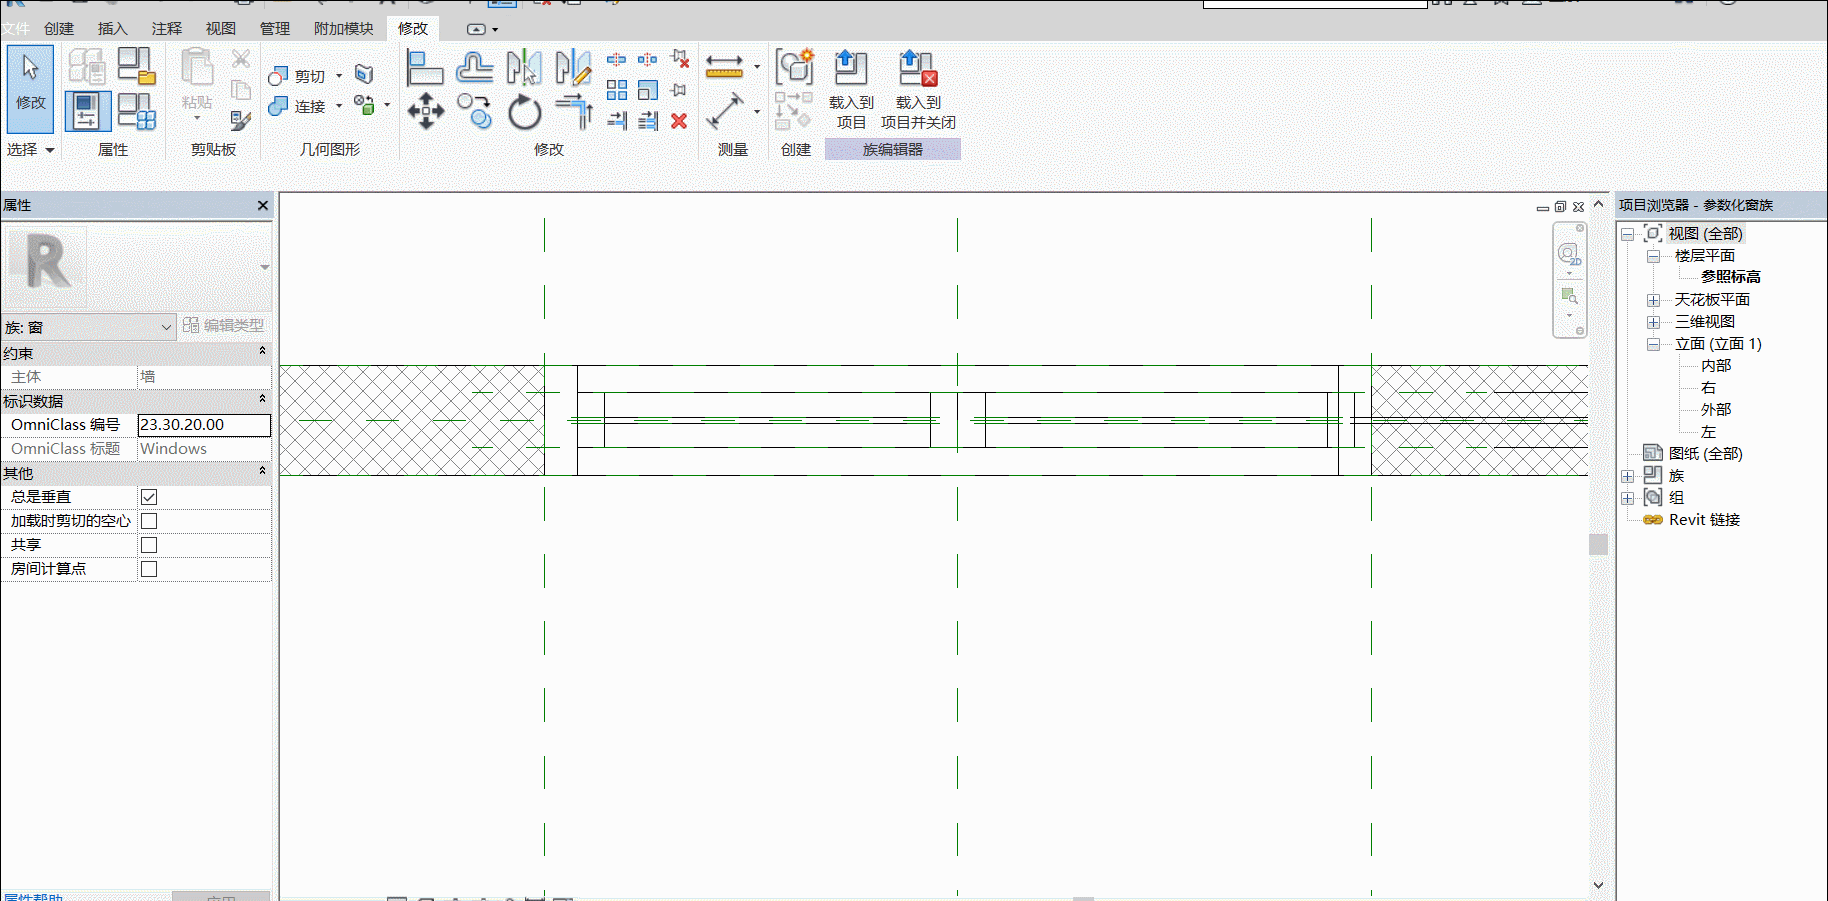Close the 属性 properties panel
Screen dimensions: 1828x901
(263, 205)
